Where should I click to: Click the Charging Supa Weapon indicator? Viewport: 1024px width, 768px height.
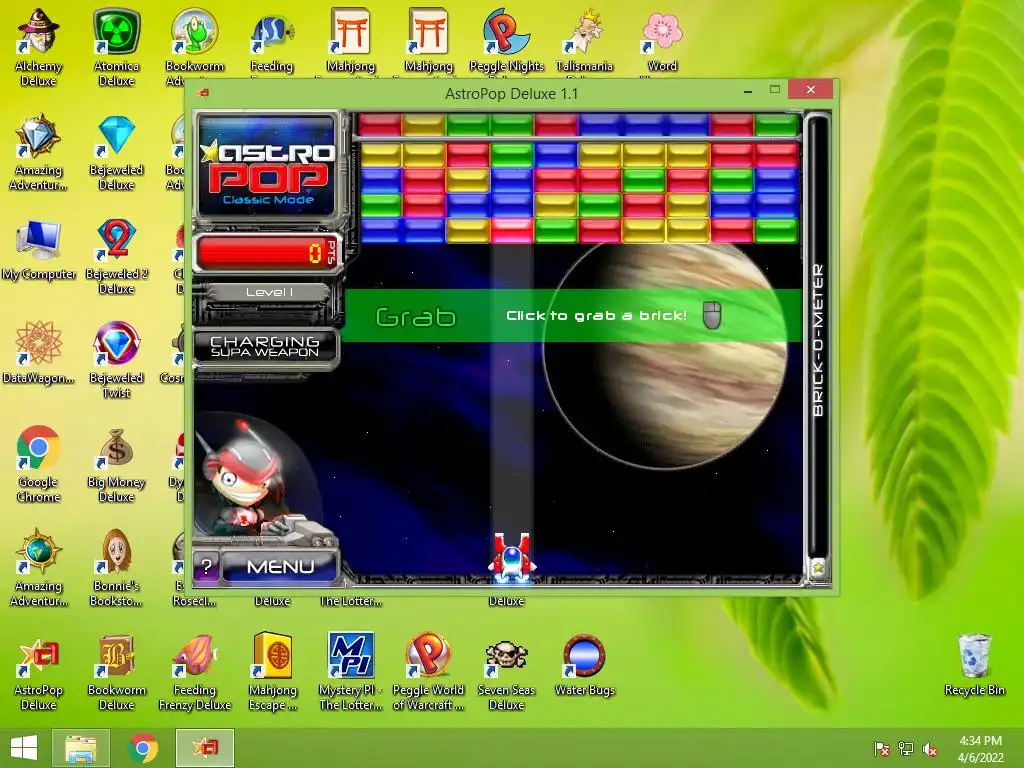coord(265,347)
